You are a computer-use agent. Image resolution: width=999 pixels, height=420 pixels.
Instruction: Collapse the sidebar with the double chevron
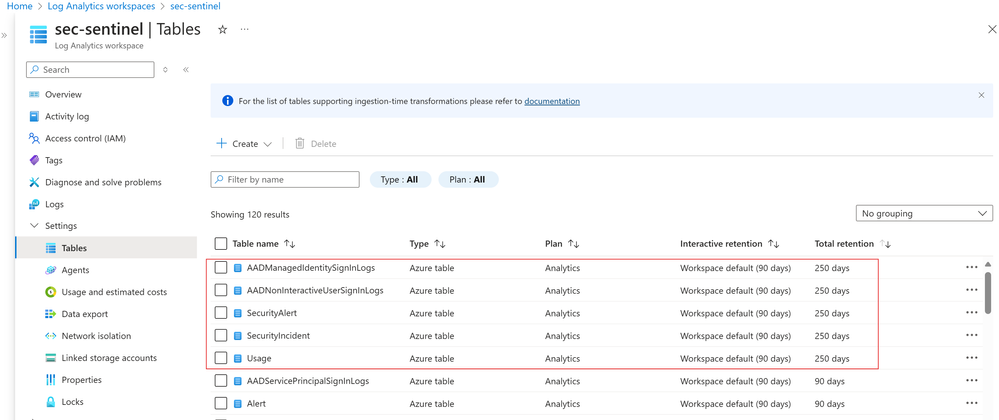tap(186, 69)
